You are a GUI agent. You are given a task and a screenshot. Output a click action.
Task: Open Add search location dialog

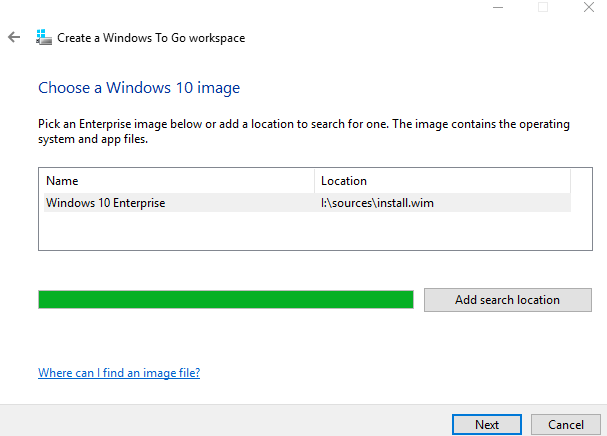click(x=508, y=300)
